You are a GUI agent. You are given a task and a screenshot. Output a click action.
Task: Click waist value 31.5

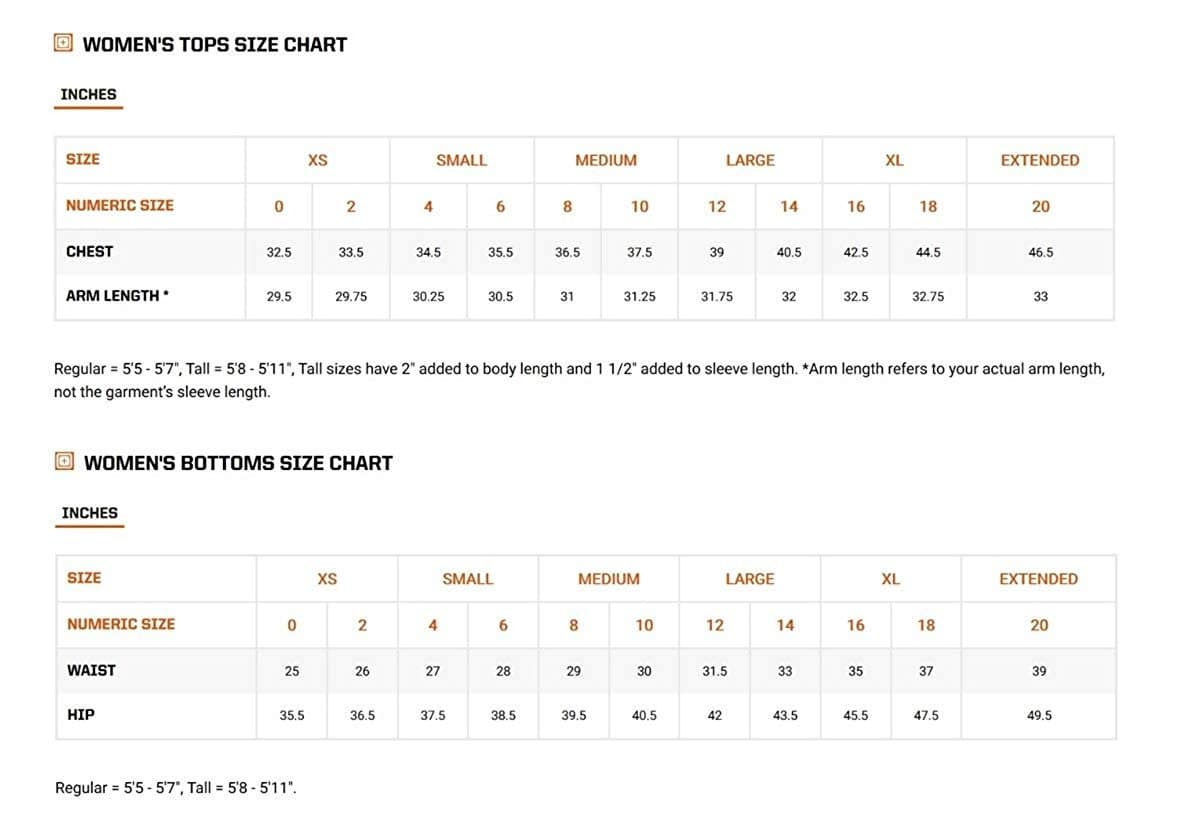click(714, 672)
